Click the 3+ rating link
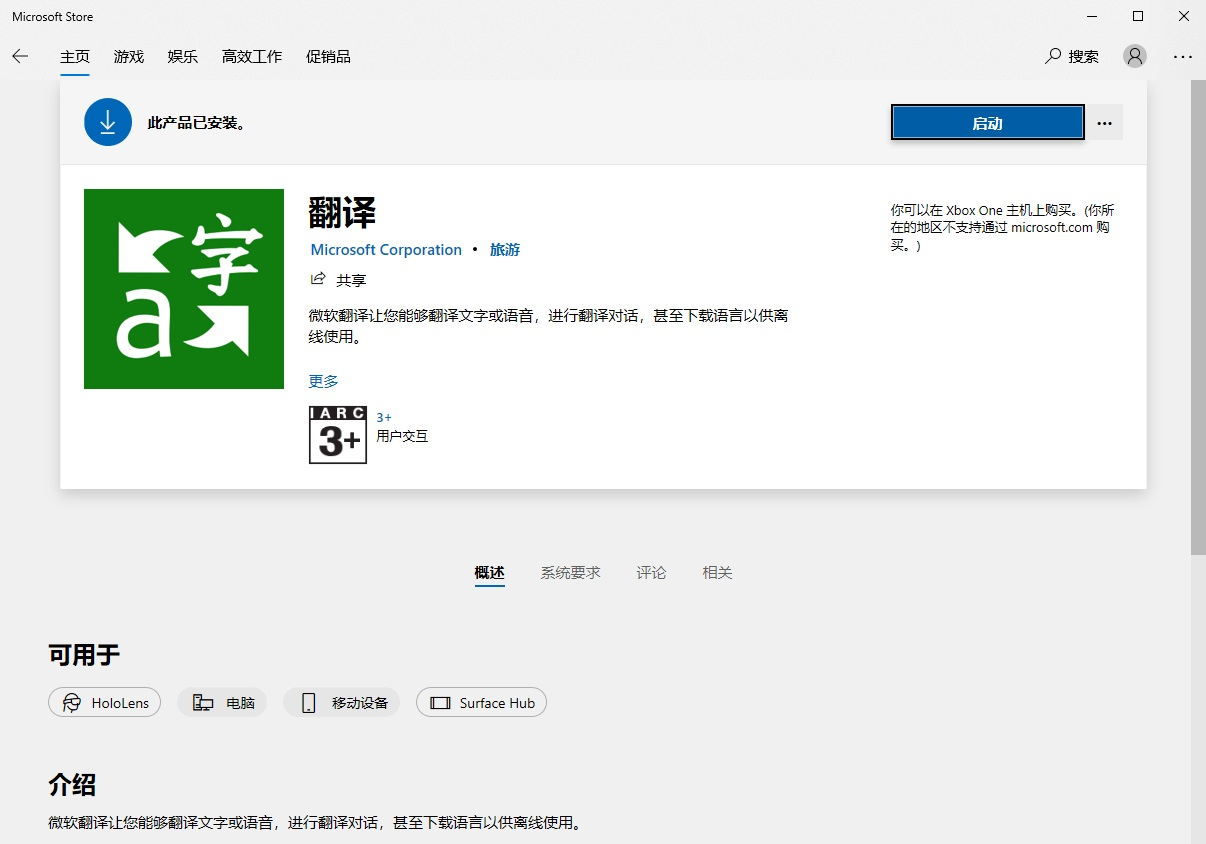Viewport: 1206px width, 844px height. pos(384,417)
